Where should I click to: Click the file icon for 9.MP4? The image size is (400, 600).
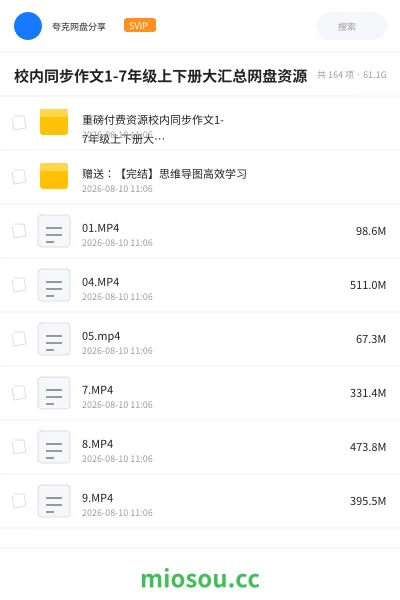tap(54, 501)
